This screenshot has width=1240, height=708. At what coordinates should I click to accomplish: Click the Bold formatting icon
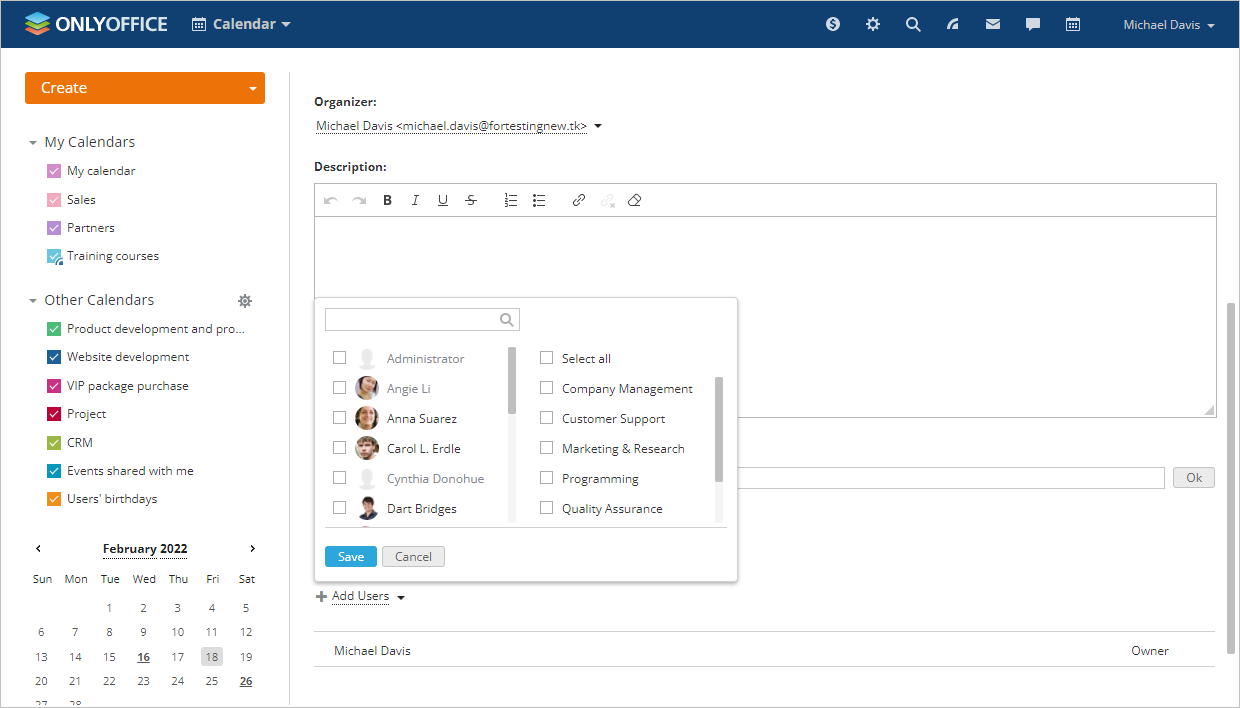coord(387,201)
